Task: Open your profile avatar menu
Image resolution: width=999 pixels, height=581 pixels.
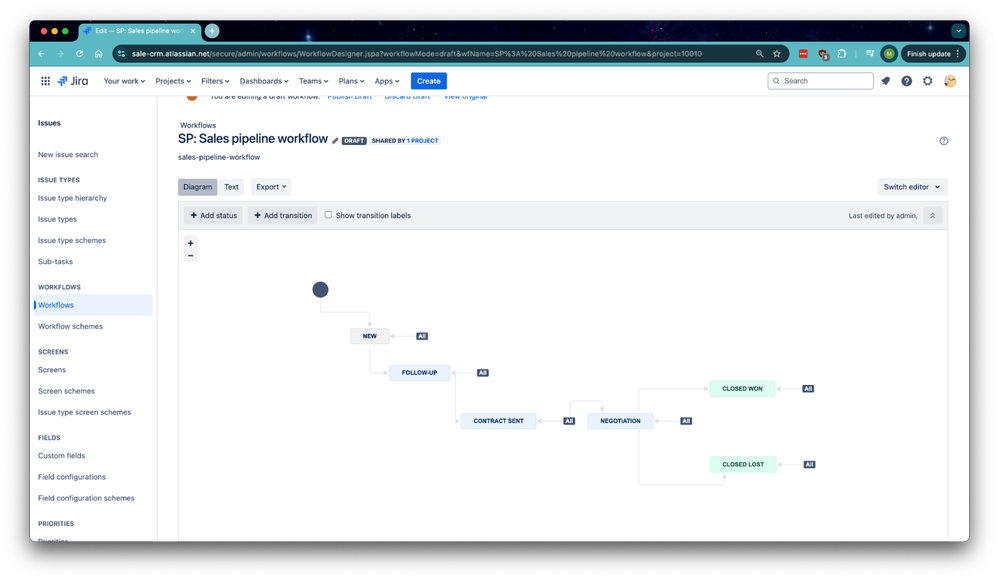Action: (950, 81)
